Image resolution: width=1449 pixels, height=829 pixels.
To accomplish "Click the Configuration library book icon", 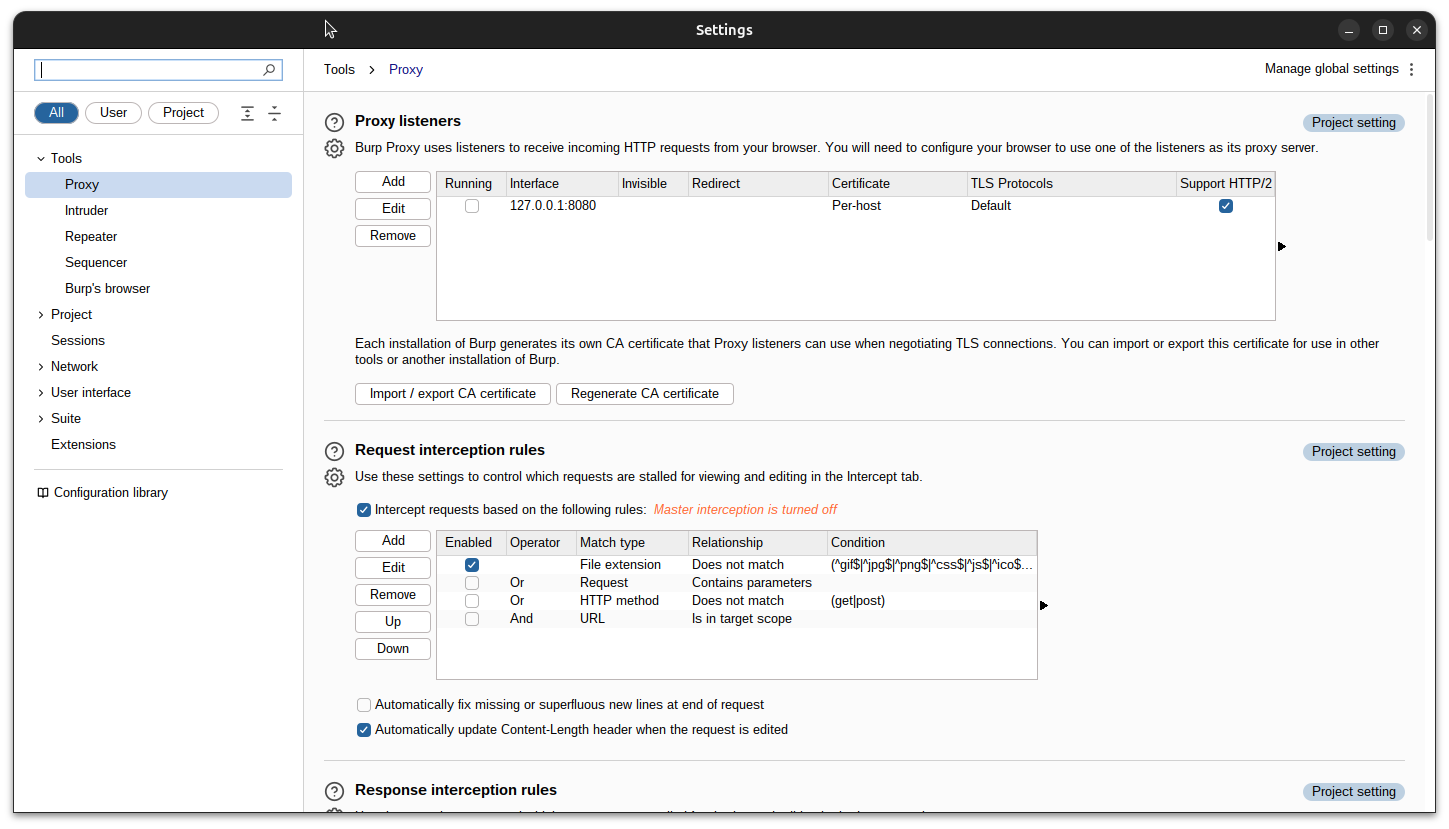I will 43,493.
